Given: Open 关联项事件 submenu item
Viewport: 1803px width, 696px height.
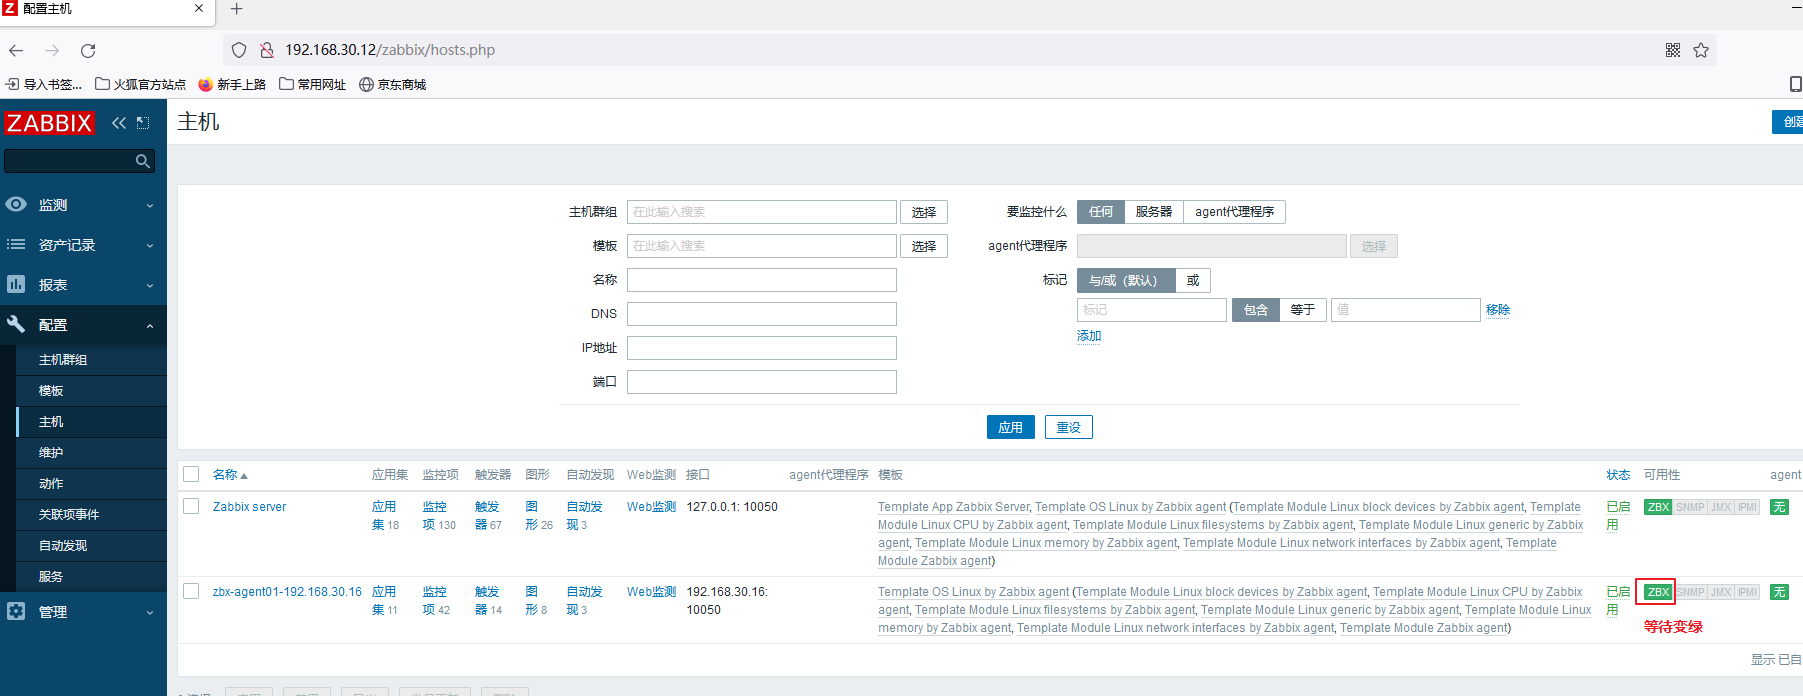Looking at the screenshot, I should pyautogui.click(x=91, y=515).
